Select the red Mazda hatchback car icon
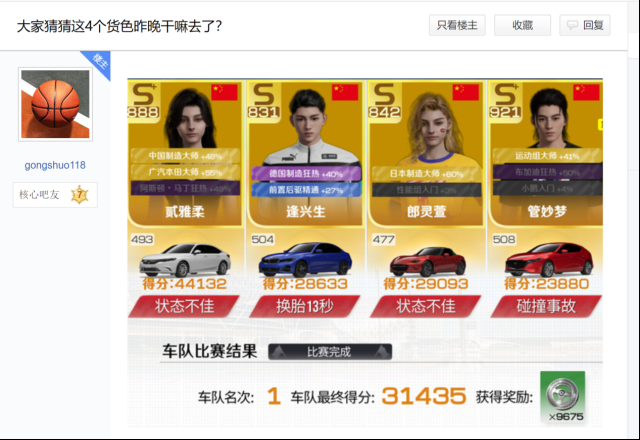Viewport: 640px width, 440px height. tap(549, 260)
